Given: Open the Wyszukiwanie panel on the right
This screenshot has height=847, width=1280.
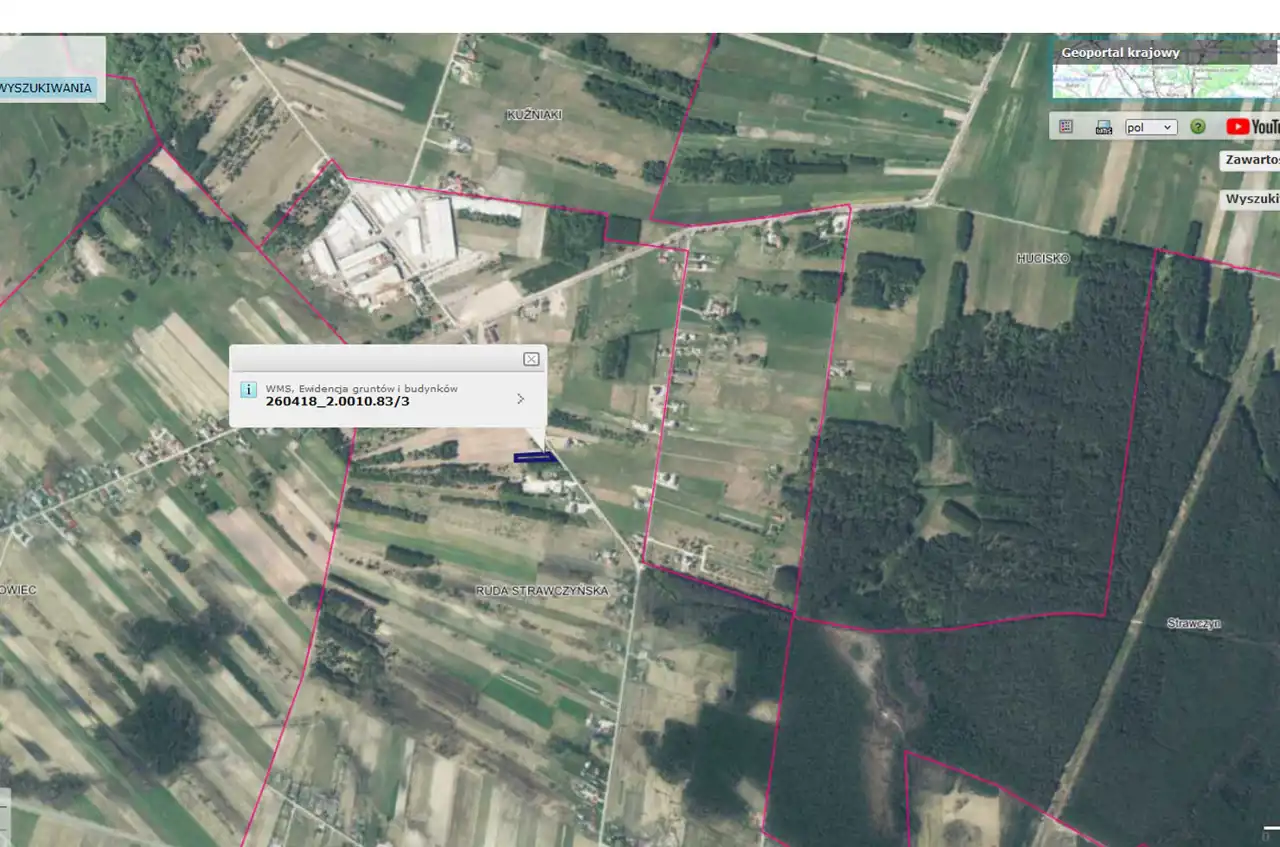Looking at the screenshot, I should click(1252, 199).
